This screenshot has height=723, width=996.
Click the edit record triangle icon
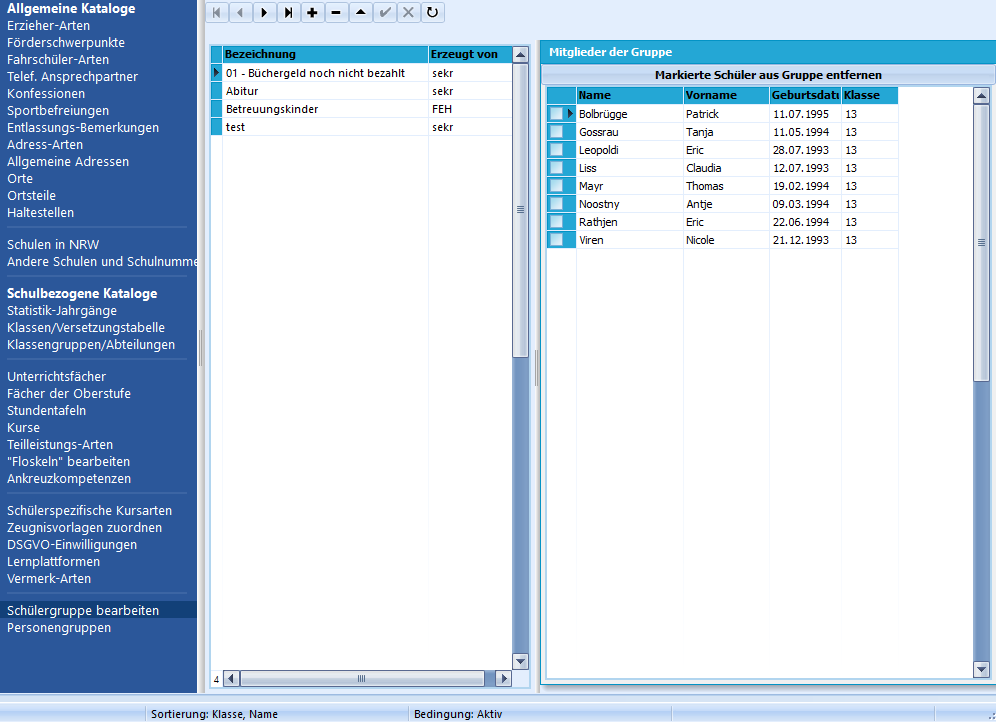point(360,12)
